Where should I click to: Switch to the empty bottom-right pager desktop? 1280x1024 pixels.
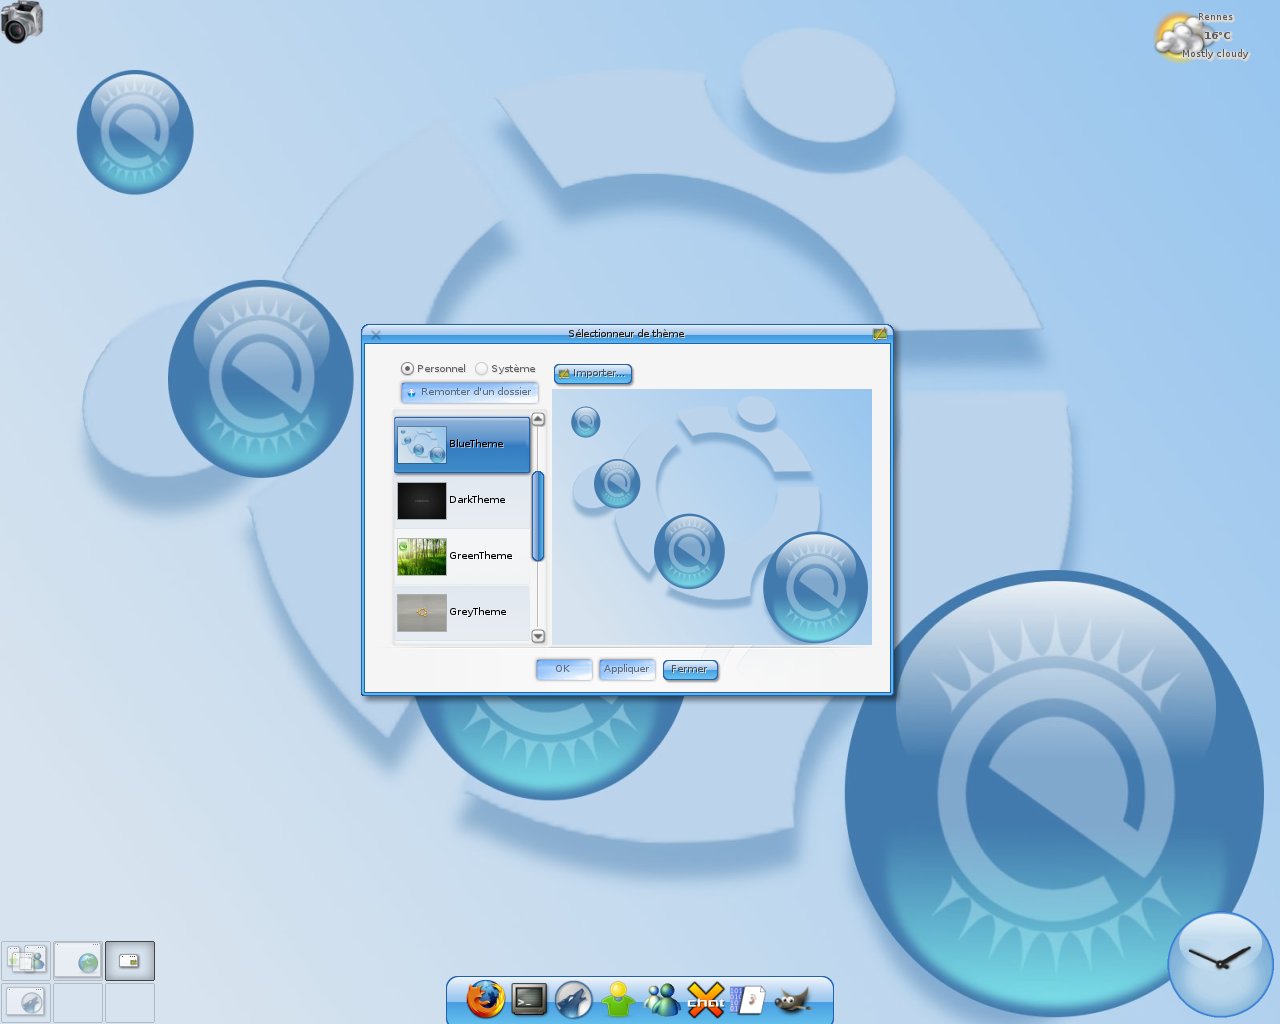(130, 1002)
